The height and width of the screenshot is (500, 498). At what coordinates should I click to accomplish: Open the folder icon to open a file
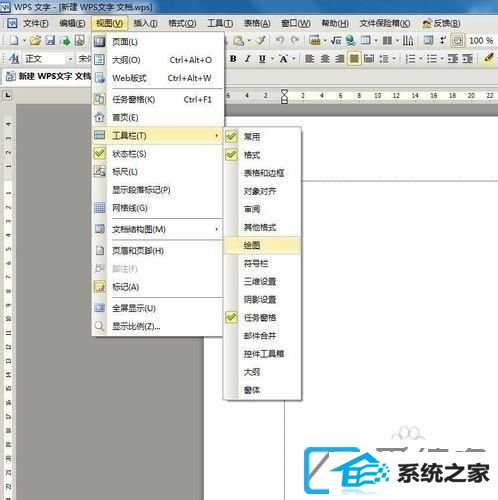click(x=35, y=41)
